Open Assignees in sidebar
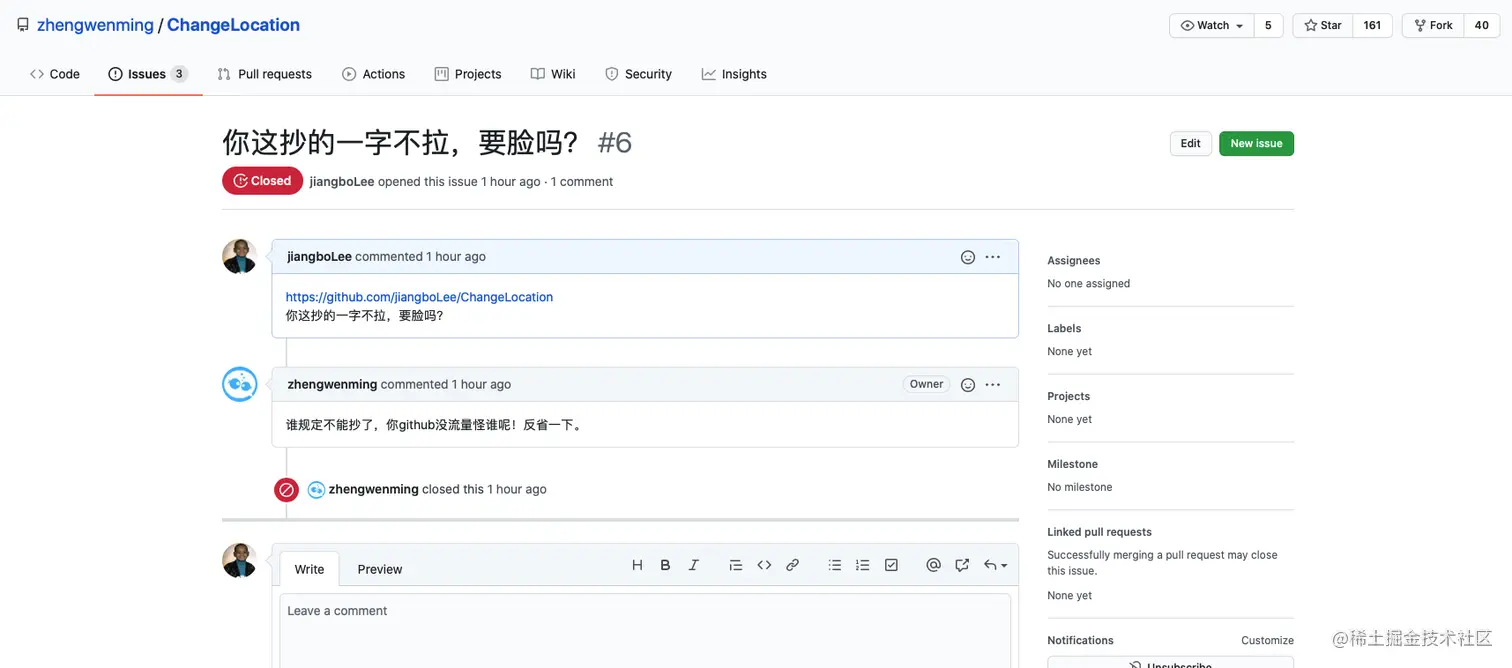 click(x=1074, y=261)
